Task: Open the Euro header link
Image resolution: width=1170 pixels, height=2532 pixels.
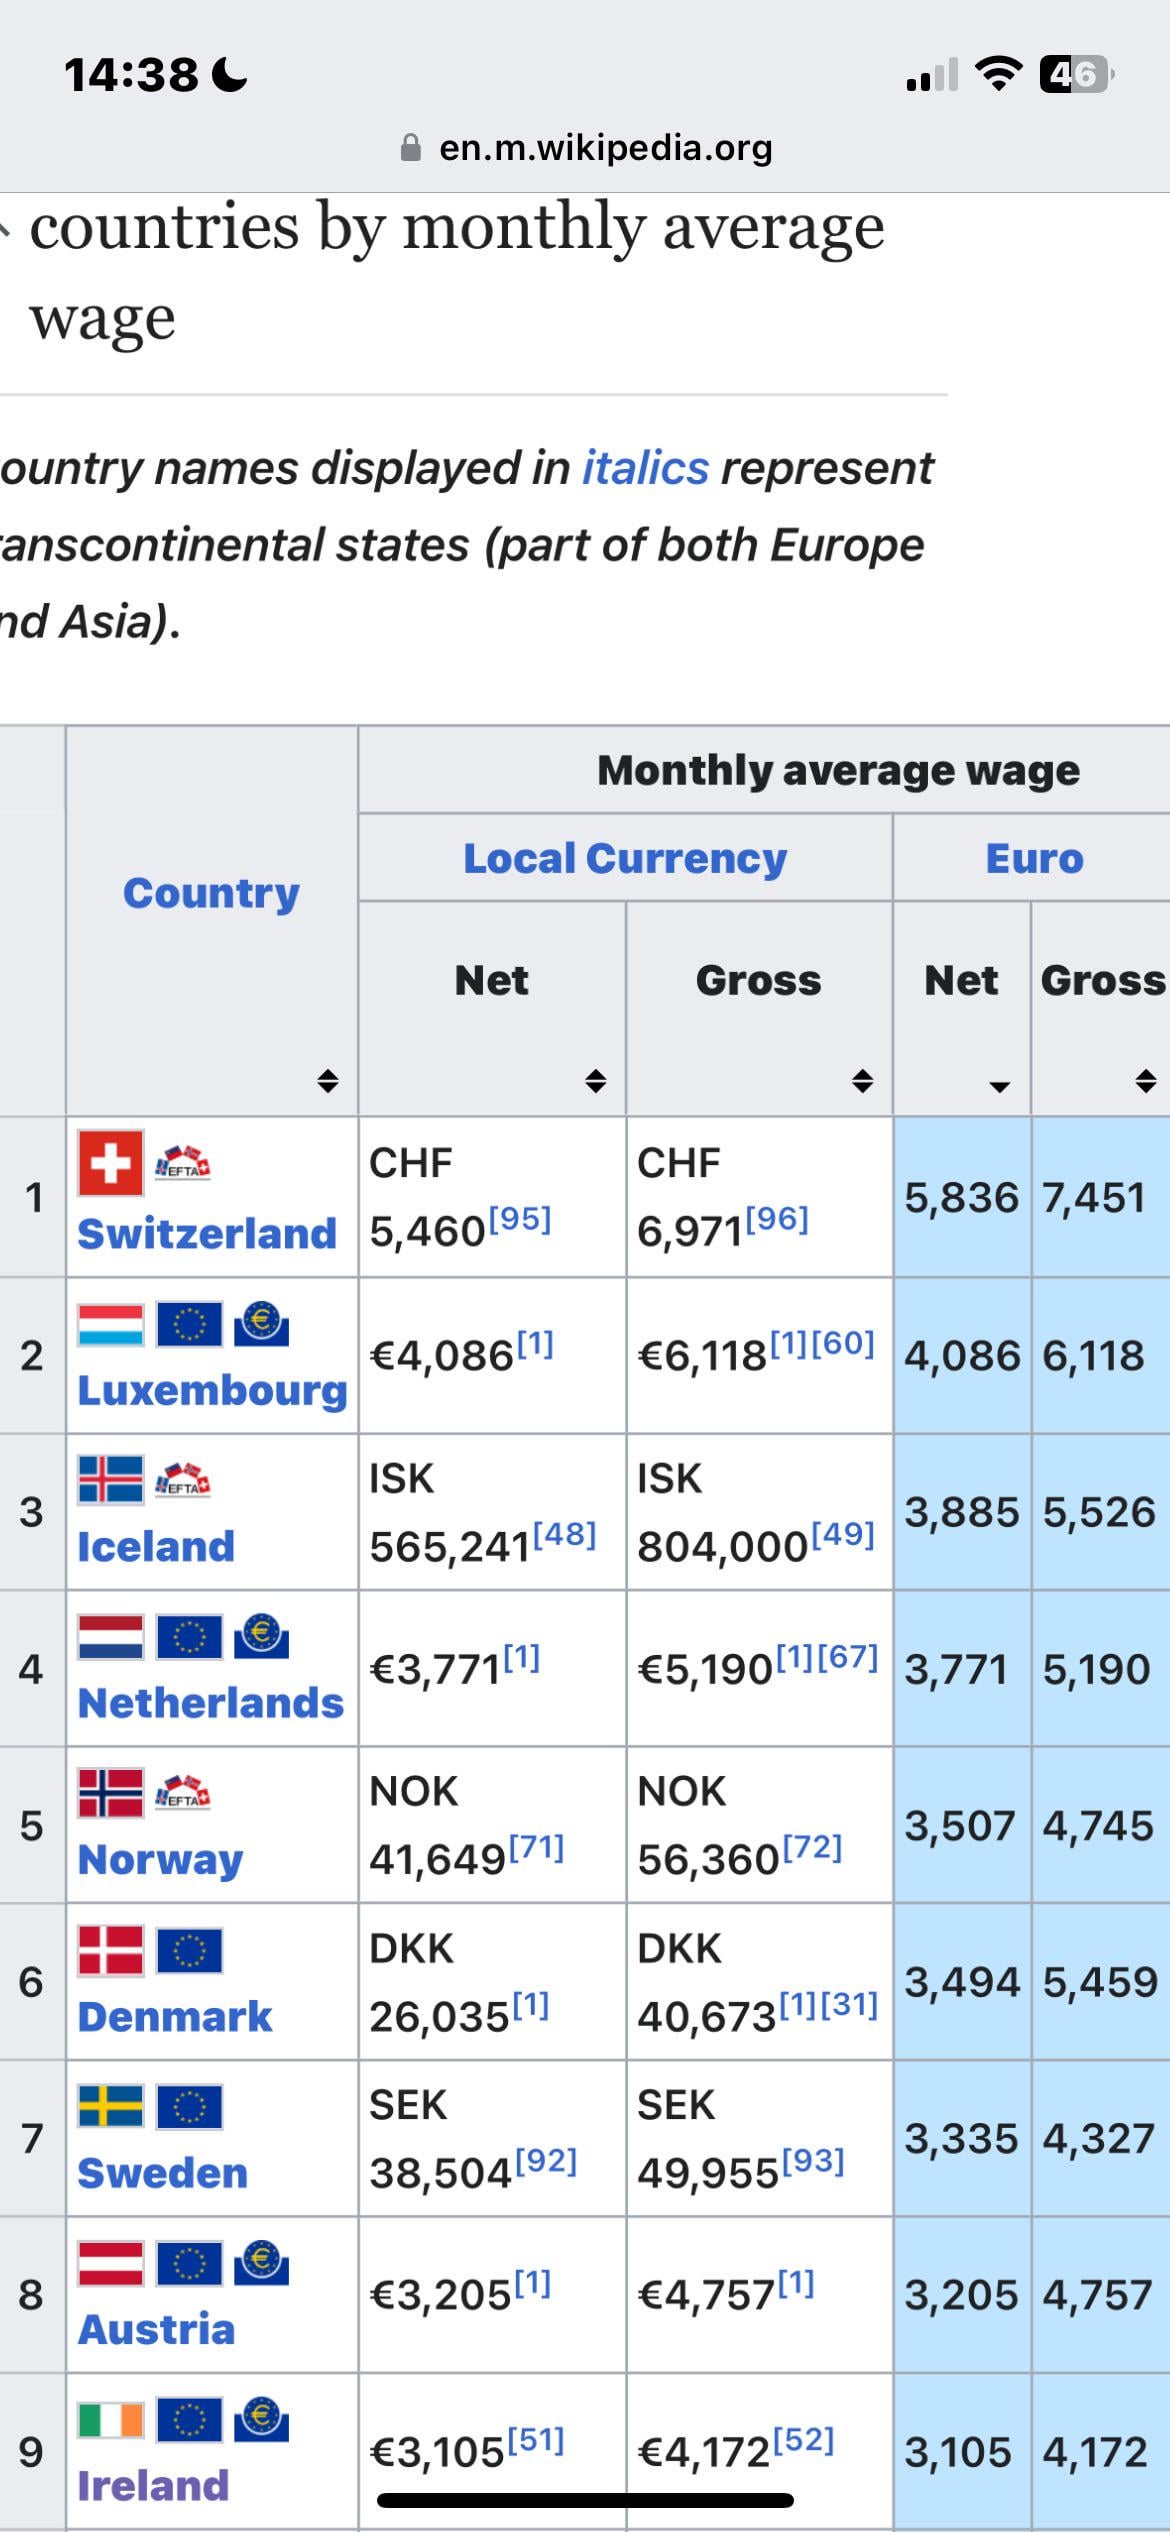Action: [x=1034, y=859]
